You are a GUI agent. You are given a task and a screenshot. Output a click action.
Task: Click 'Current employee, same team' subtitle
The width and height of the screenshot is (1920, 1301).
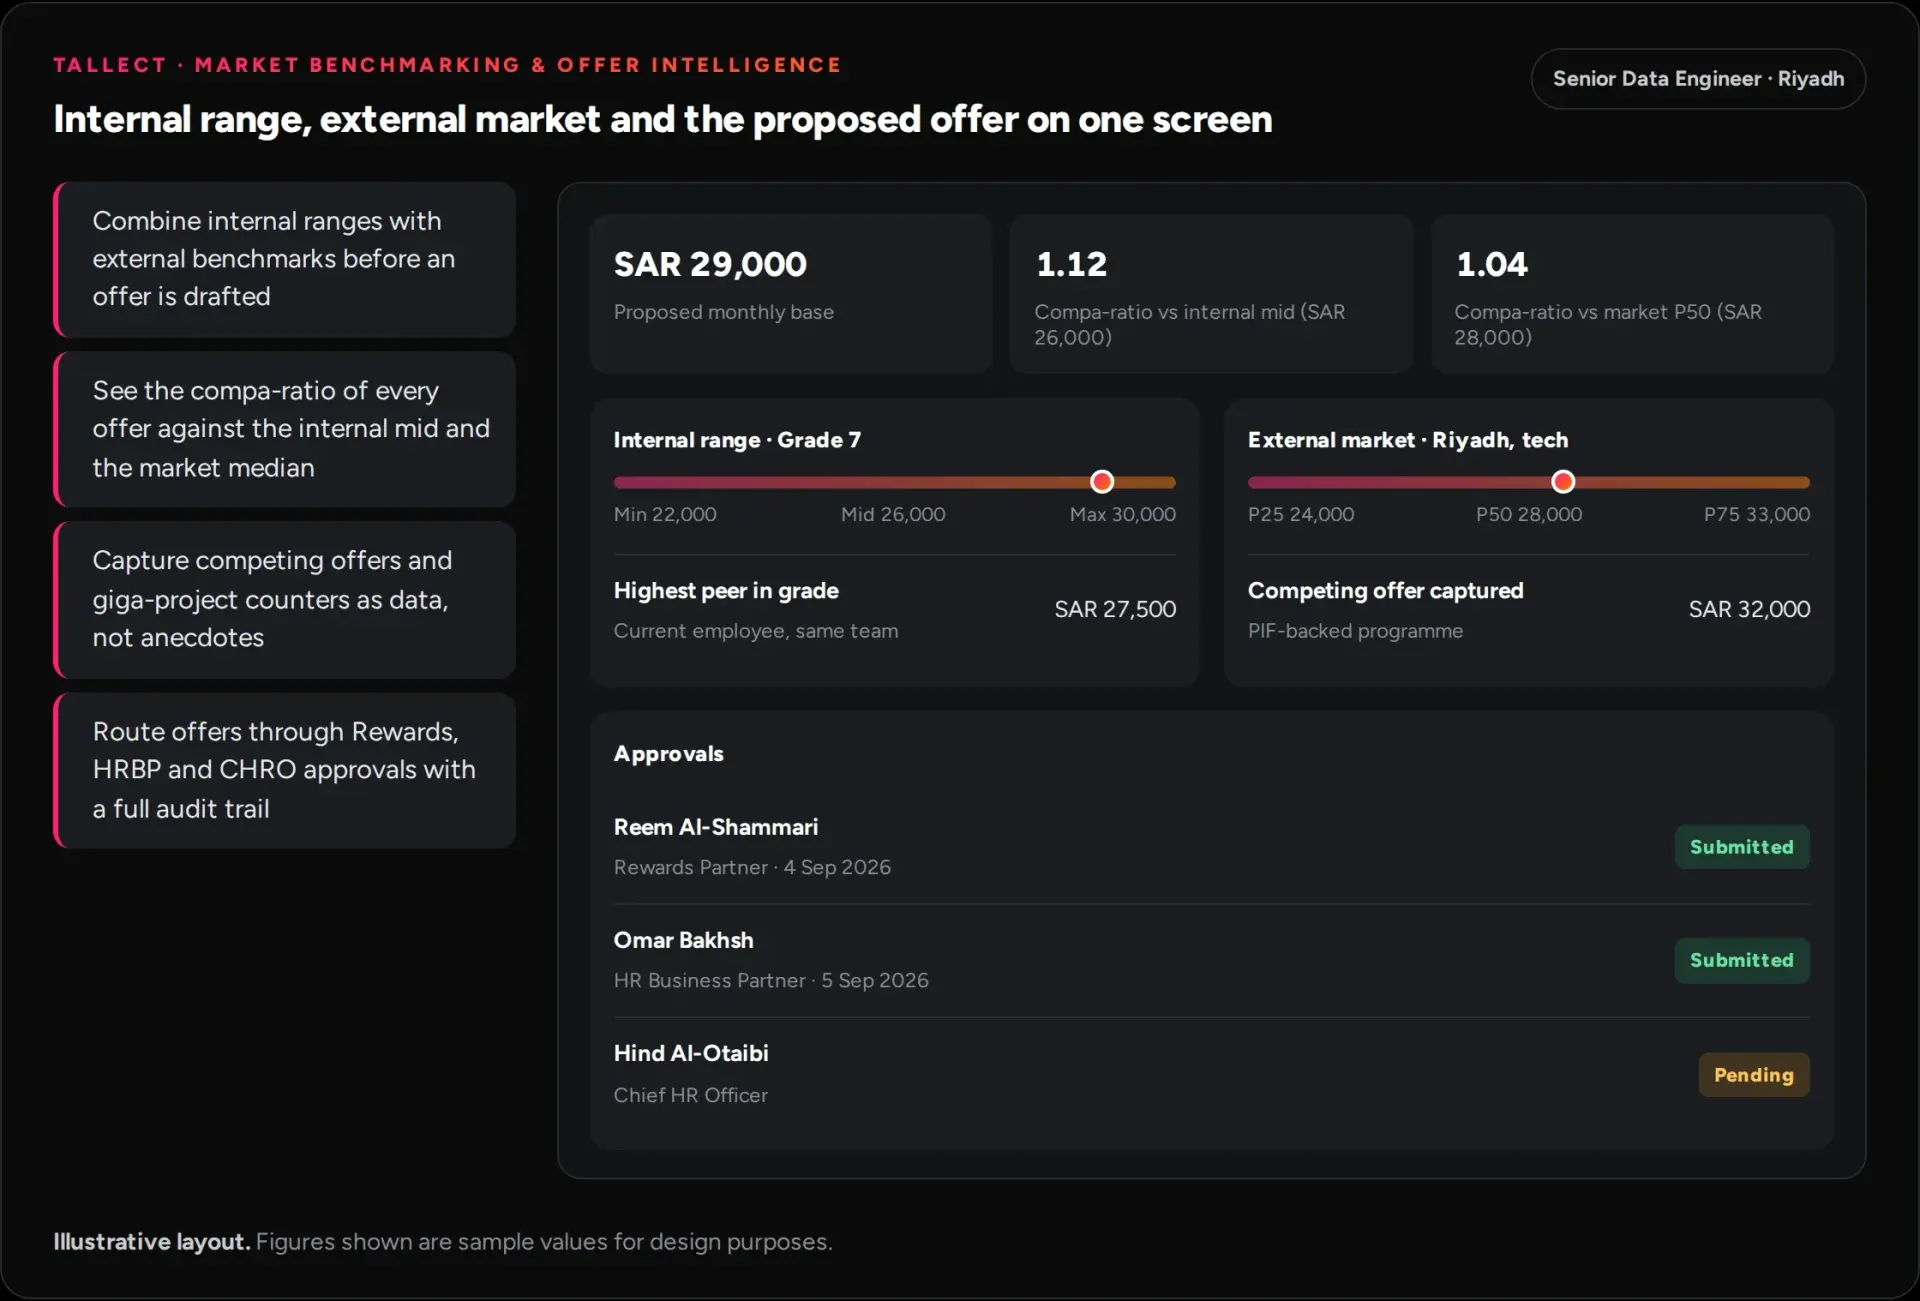[756, 631]
